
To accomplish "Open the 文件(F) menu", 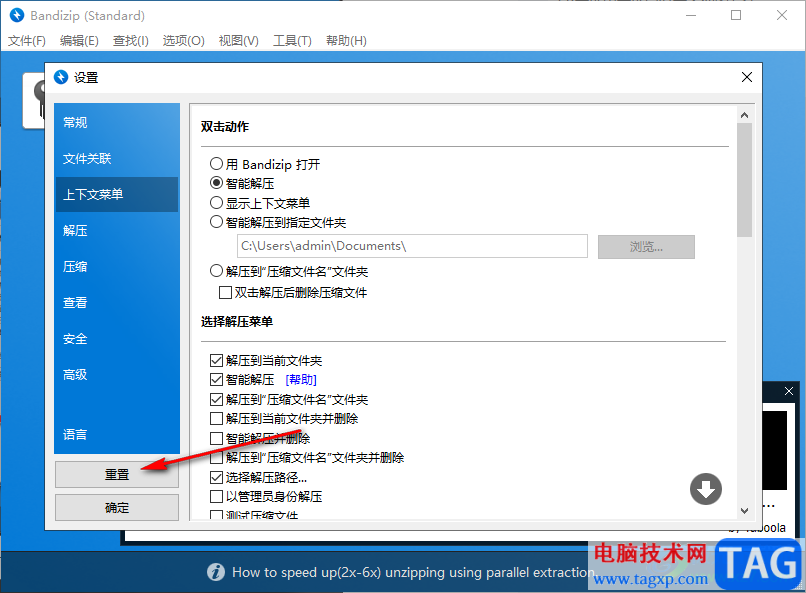I will (x=27, y=41).
